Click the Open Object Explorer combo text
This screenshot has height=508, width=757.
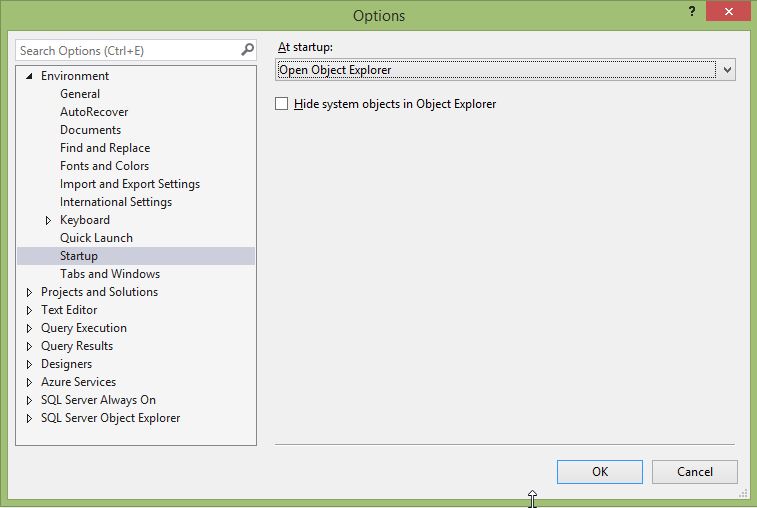pos(335,70)
